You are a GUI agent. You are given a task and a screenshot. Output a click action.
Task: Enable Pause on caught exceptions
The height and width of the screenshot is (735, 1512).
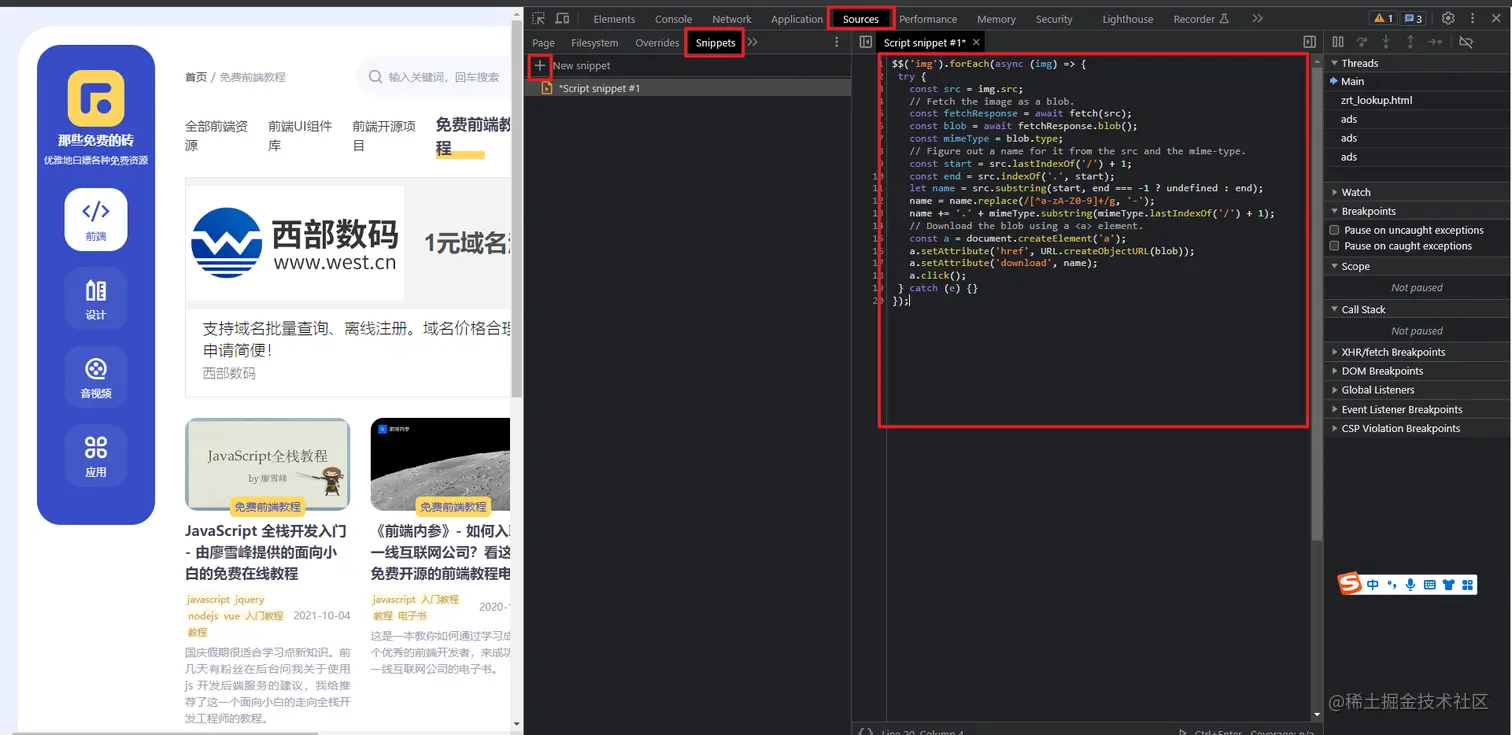click(1334, 246)
